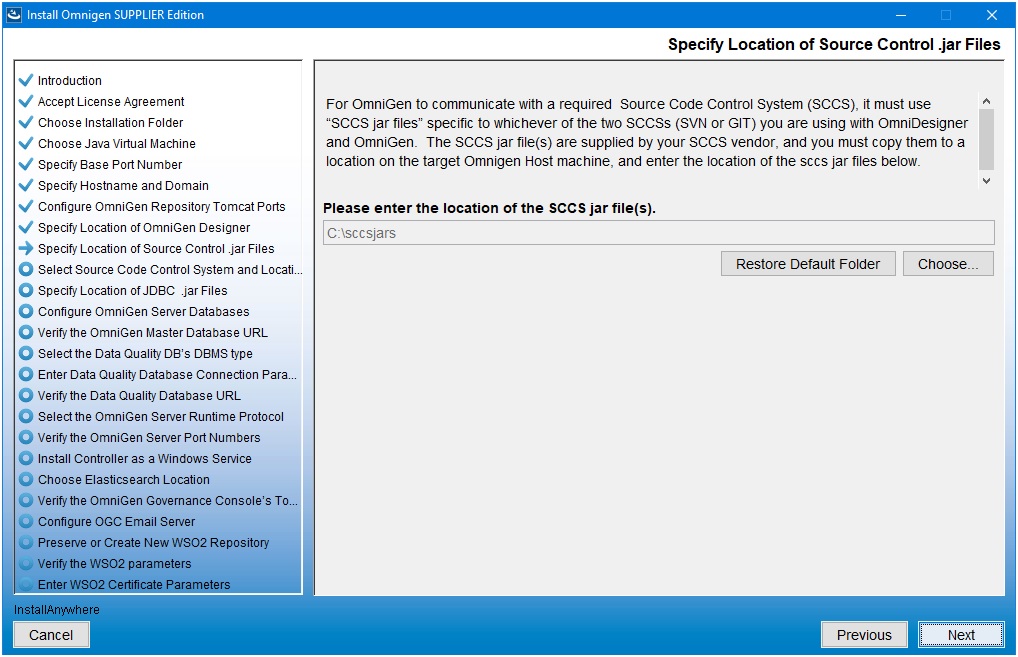Click checkmark beside Specify Location of OmniGen Designer

tap(26, 227)
